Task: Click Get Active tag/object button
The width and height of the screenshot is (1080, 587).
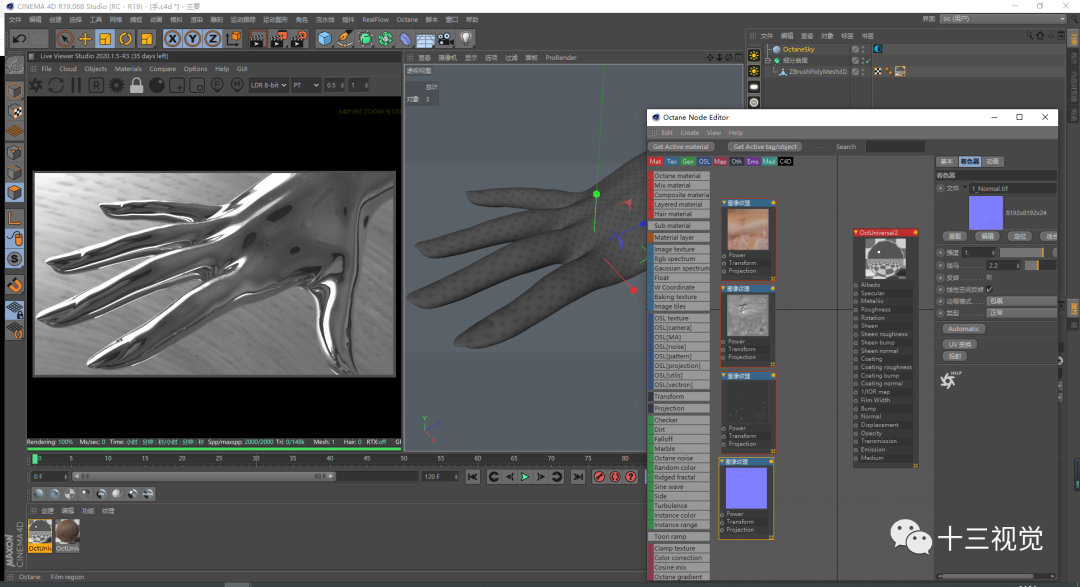Action: (x=765, y=147)
